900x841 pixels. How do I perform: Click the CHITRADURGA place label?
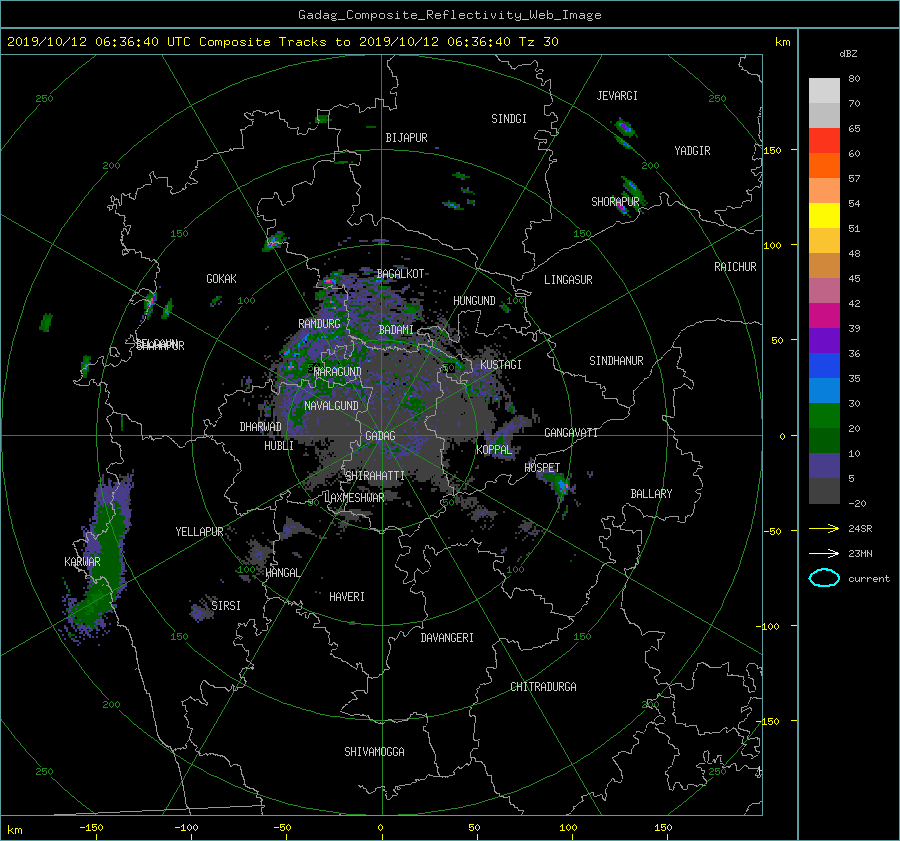[543, 687]
